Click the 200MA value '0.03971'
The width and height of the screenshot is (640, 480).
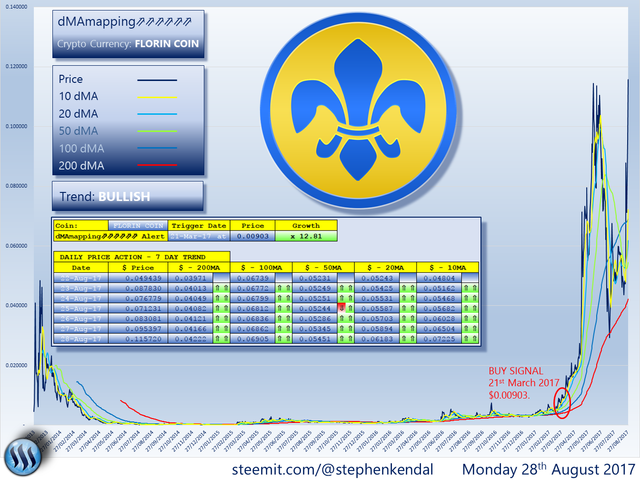[x=191, y=278]
